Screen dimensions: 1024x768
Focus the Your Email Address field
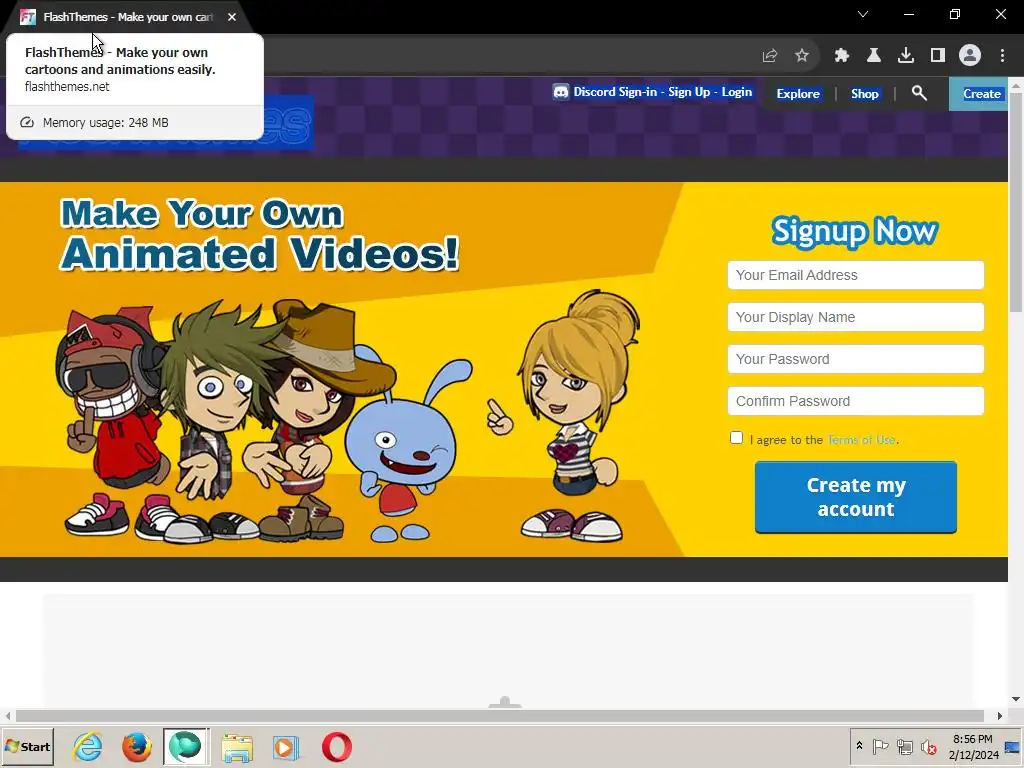[x=856, y=275]
